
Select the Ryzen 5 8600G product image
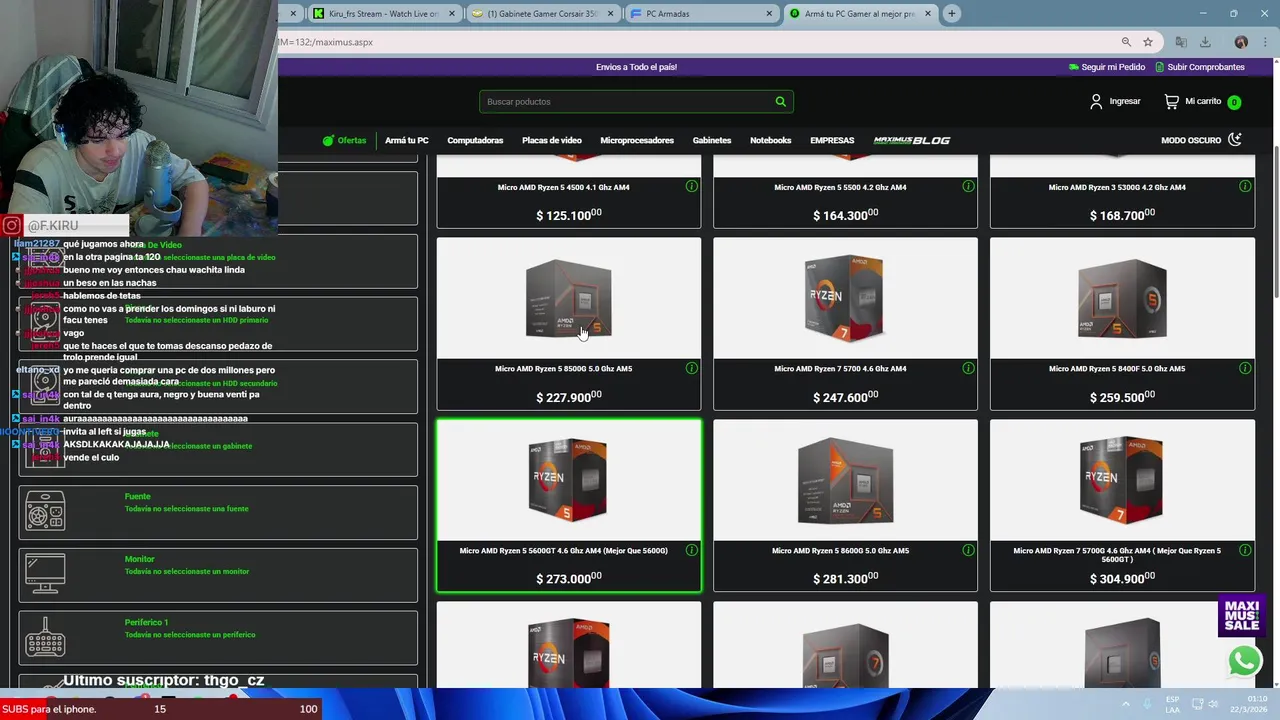[x=845, y=480]
